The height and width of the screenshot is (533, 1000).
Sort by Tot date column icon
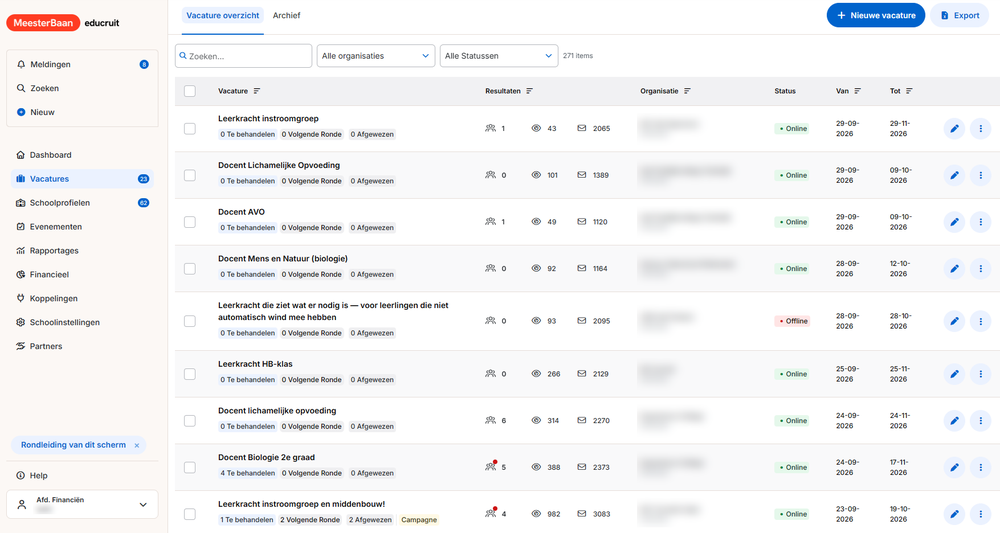[x=909, y=91]
